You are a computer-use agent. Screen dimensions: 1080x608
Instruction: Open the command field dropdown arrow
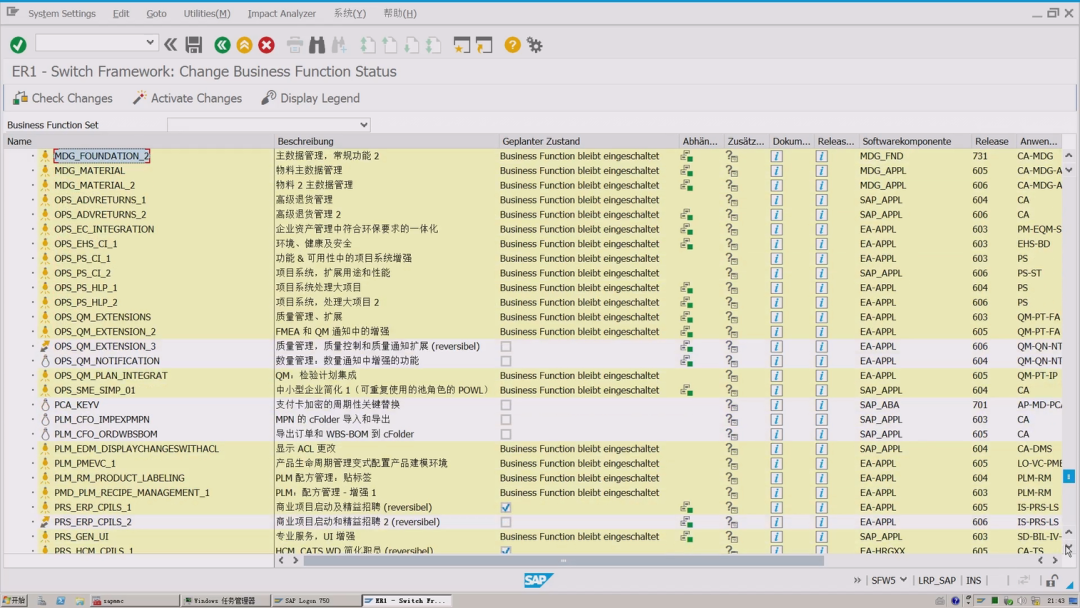(x=149, y=42)
